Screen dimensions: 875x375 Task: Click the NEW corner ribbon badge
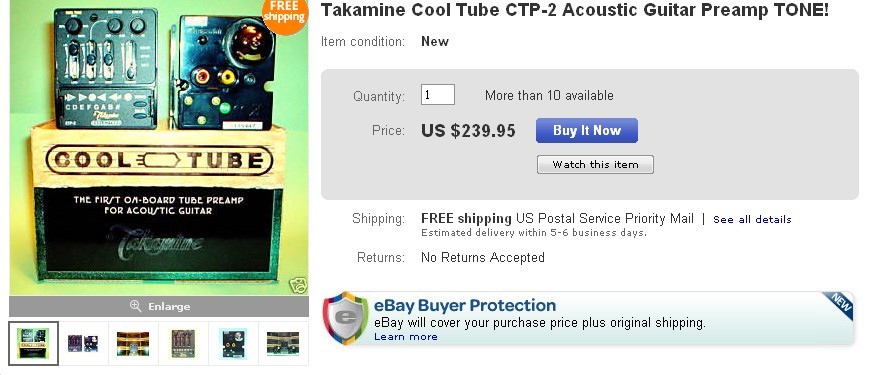click(839, 305)
